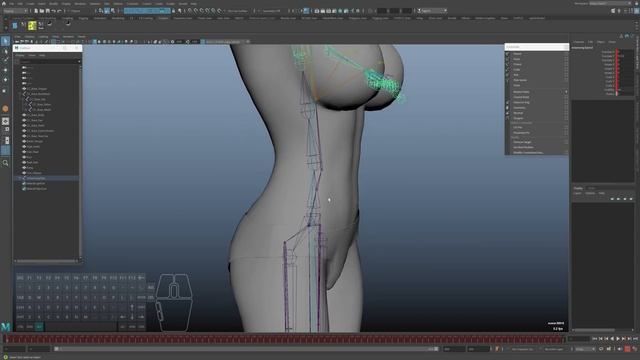Screen dimensions: 640x360
Task: Click the Redo icon in status line
Action: (60, 11)
